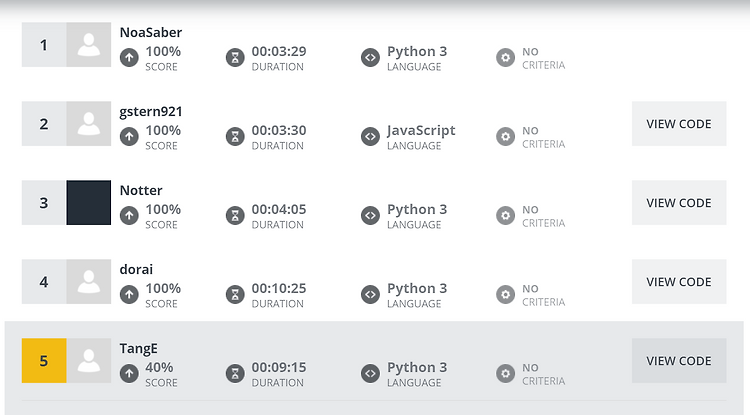Image resolution: width=750 pixels, height=415 pixels.
Task: View code for gstern921's solution
Action: pos(679,124)
